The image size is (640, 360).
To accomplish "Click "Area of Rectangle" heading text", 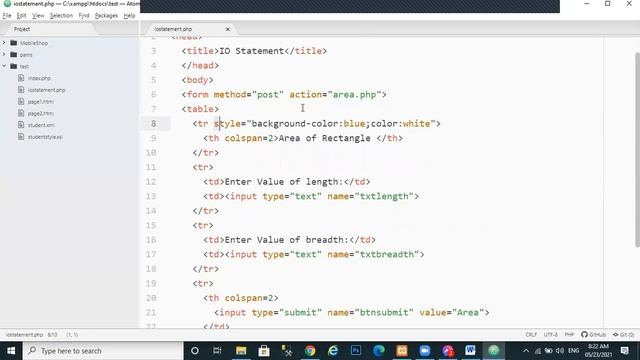I will point(324,138).
